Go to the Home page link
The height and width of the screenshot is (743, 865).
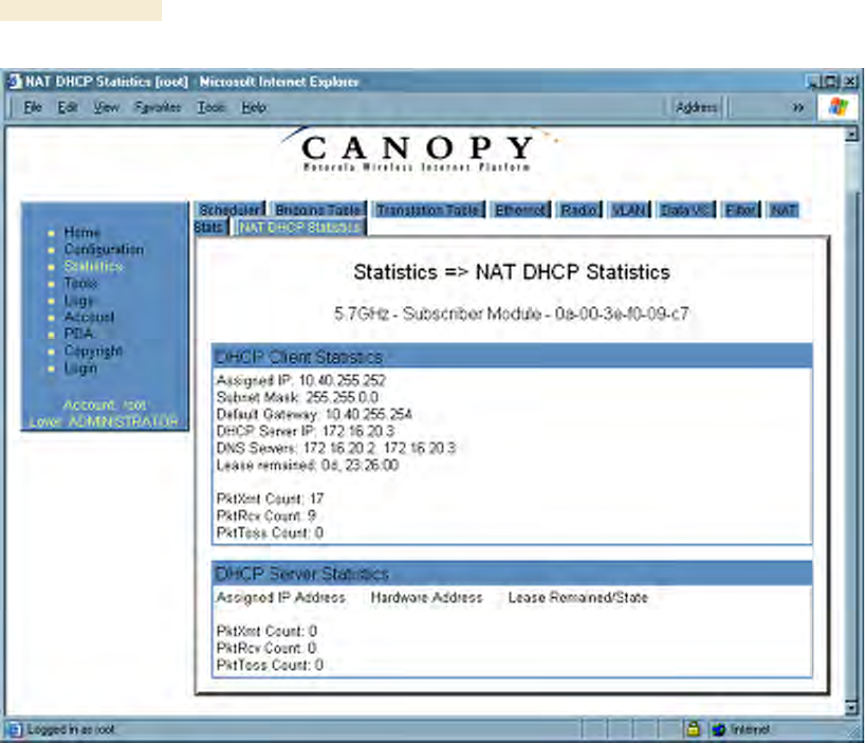click(82, 232)
